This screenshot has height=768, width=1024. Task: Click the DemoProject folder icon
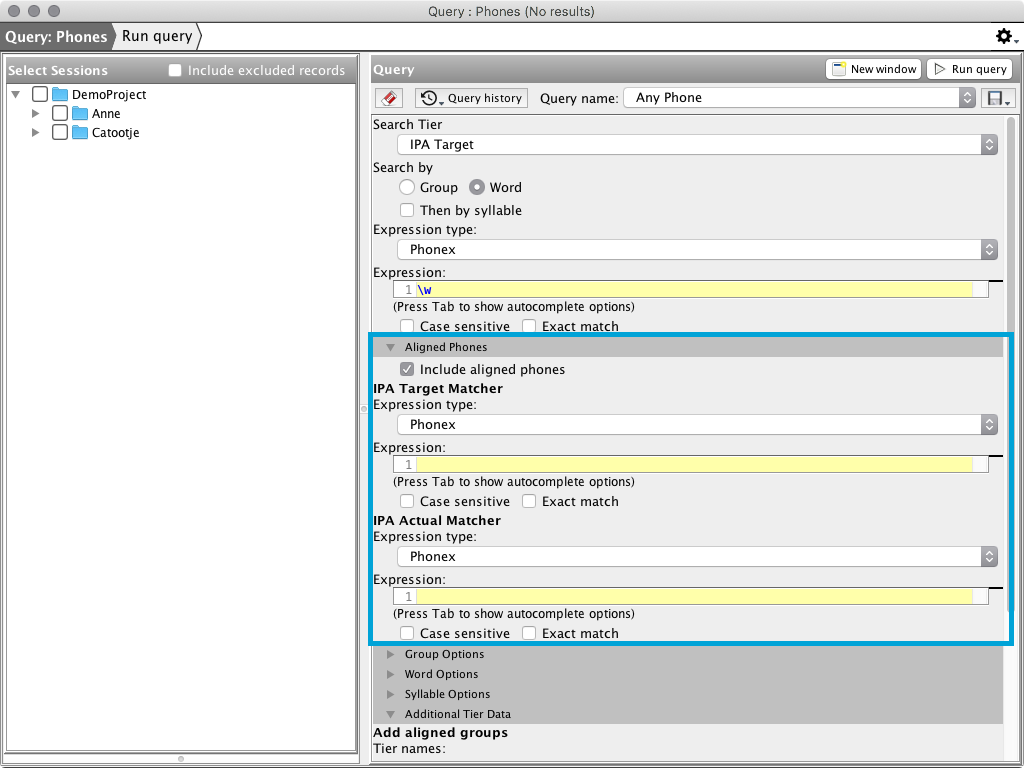pos(60,95)
